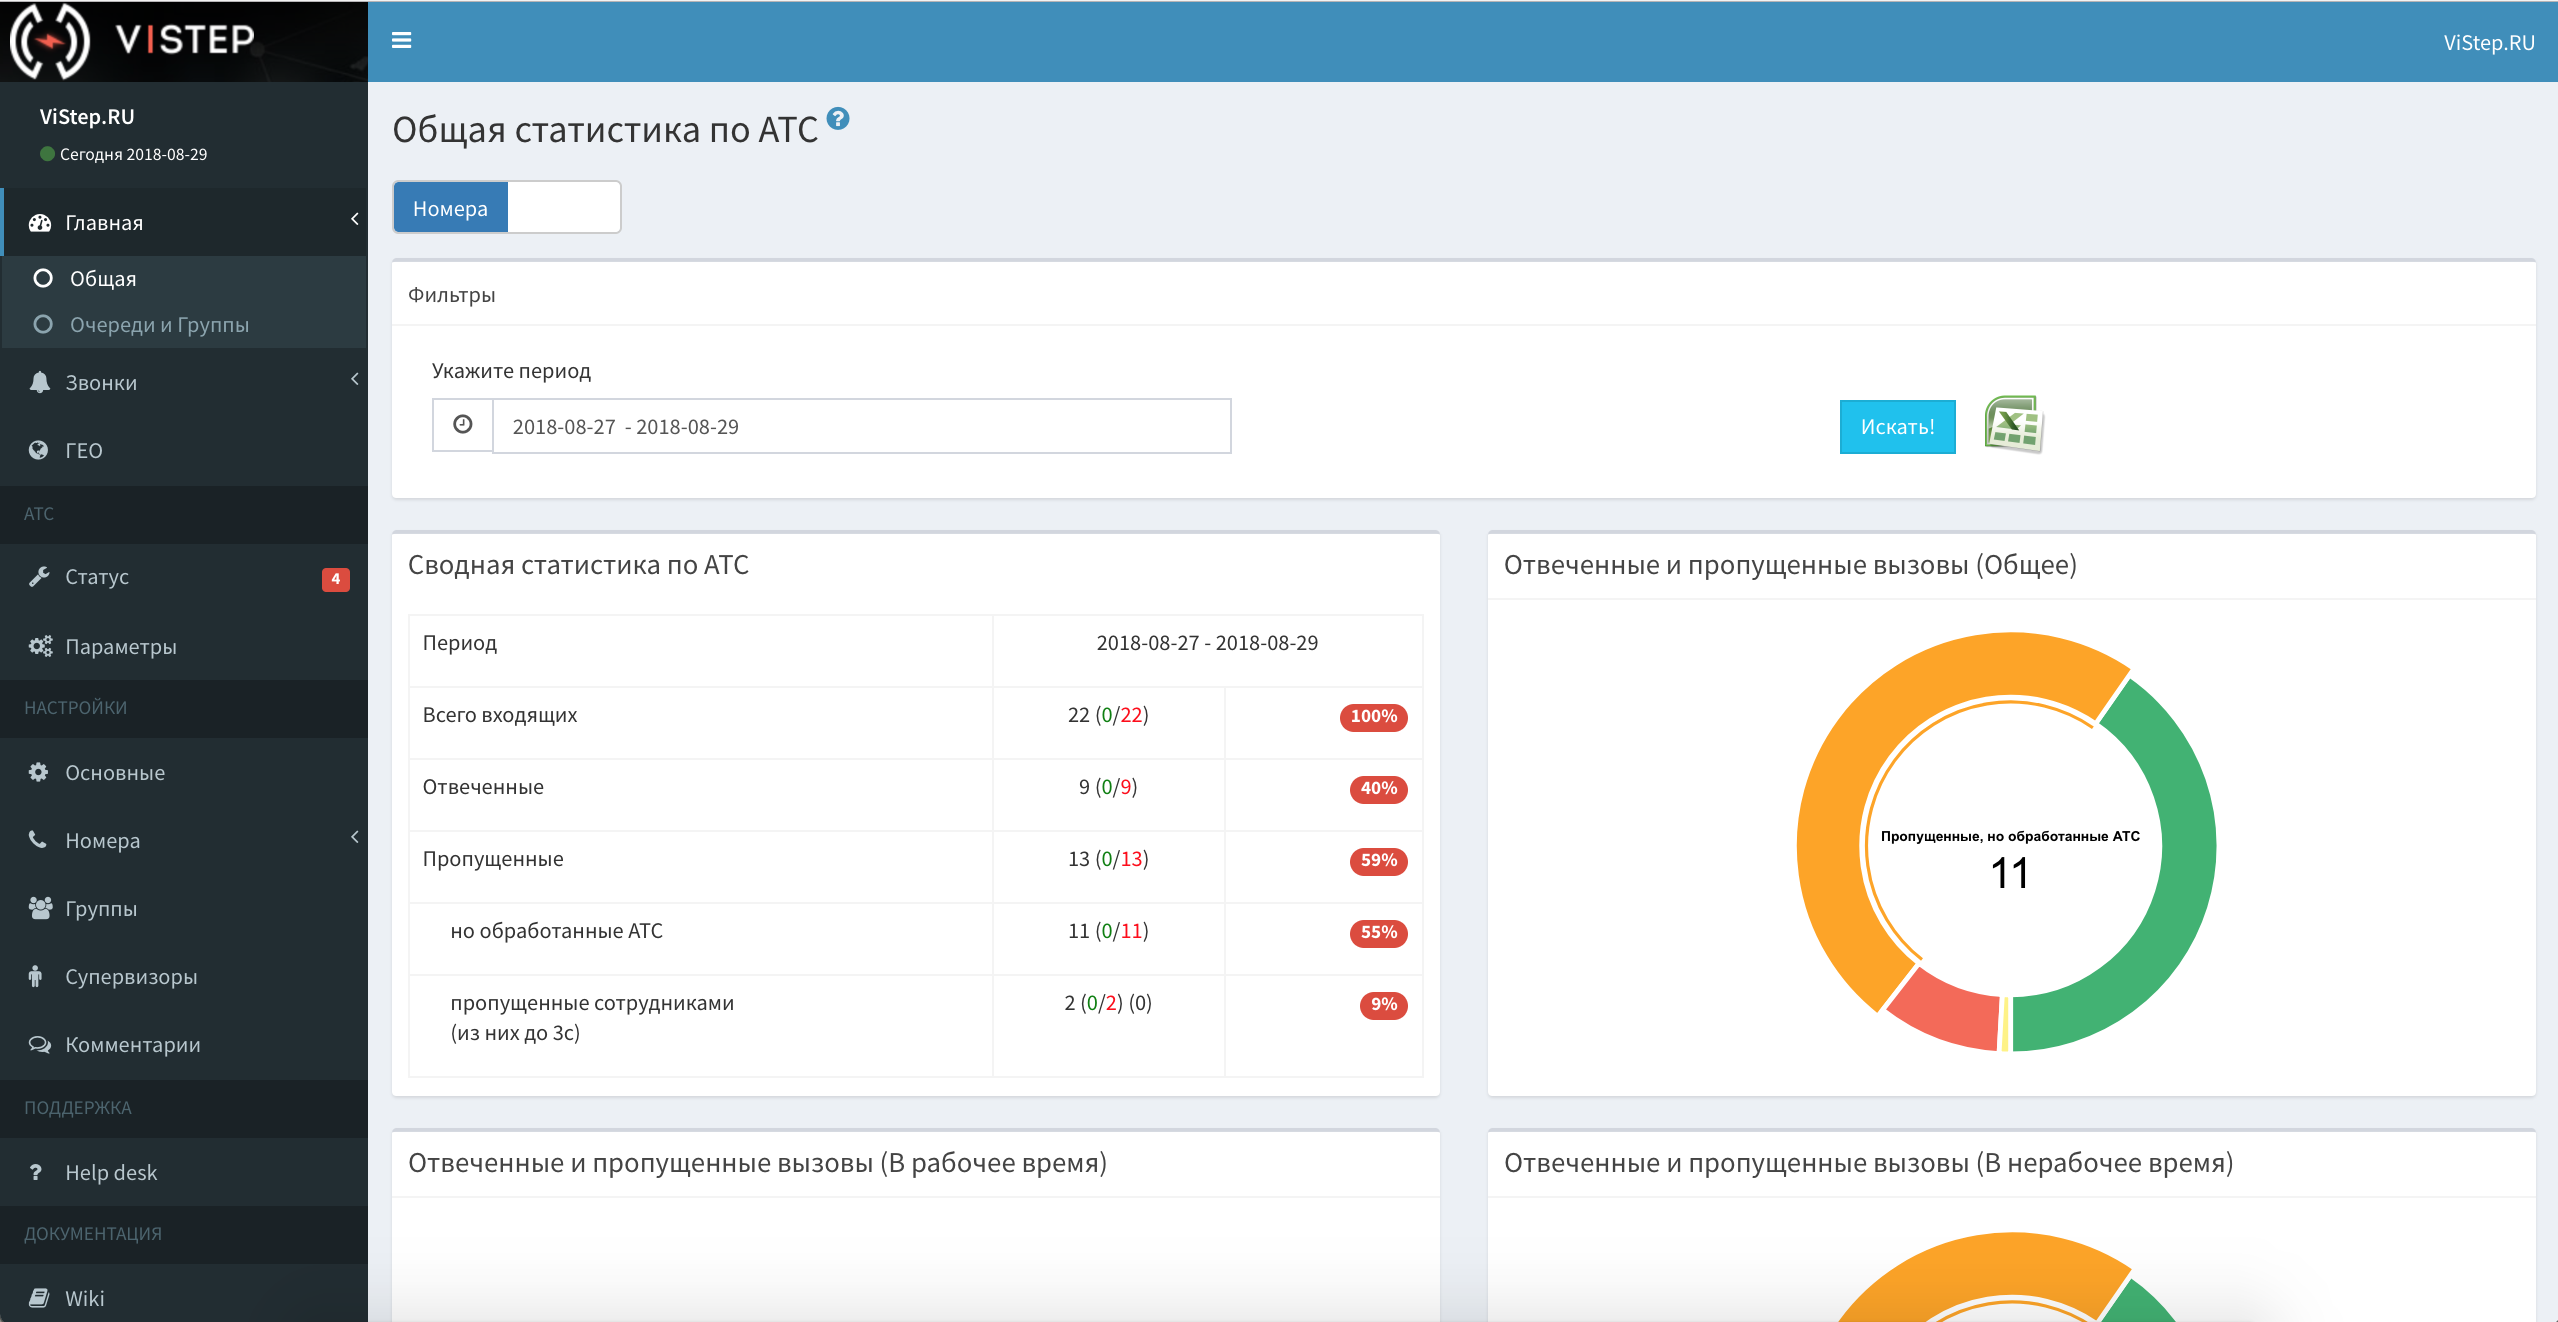Click the donut center value 11
The height and width of the screenshot is (1322, 2558).
click(2010, 873)
